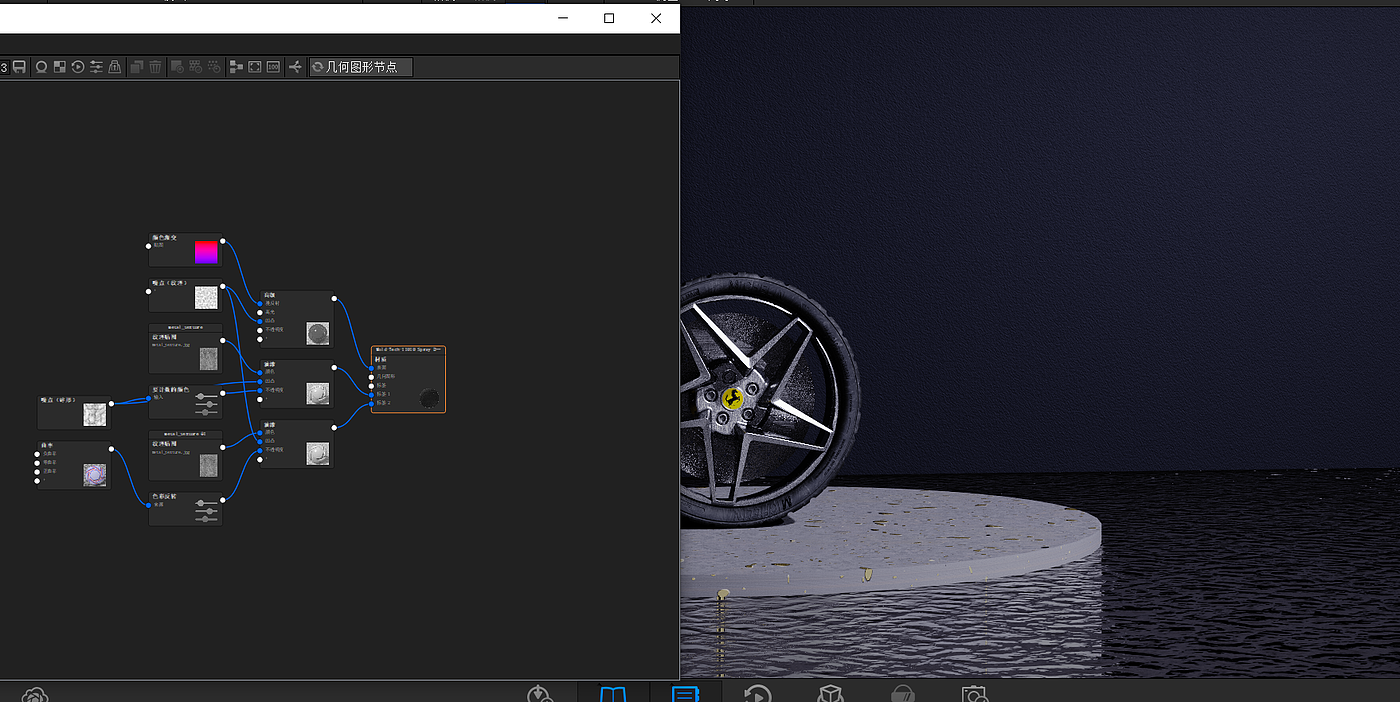
Task: Reset zoom with the 100 percent icon
Action: 273,67
